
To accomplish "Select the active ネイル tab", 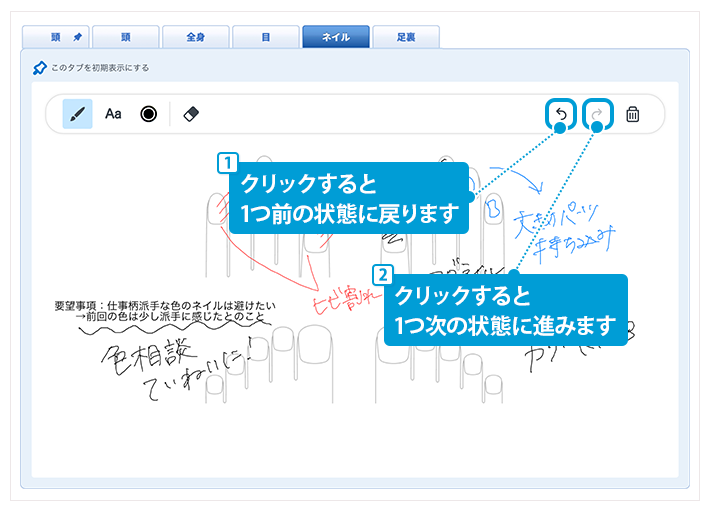I will [x=335, y=37].
